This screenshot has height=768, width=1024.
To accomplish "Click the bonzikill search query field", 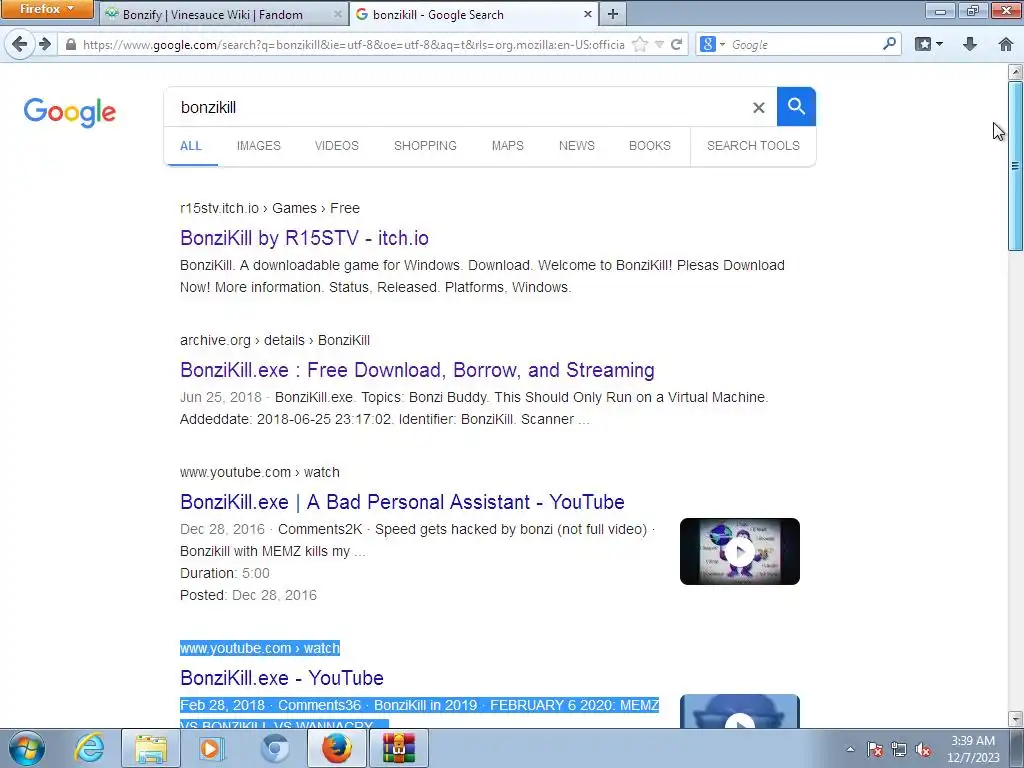I will click(x=457, y=107).
